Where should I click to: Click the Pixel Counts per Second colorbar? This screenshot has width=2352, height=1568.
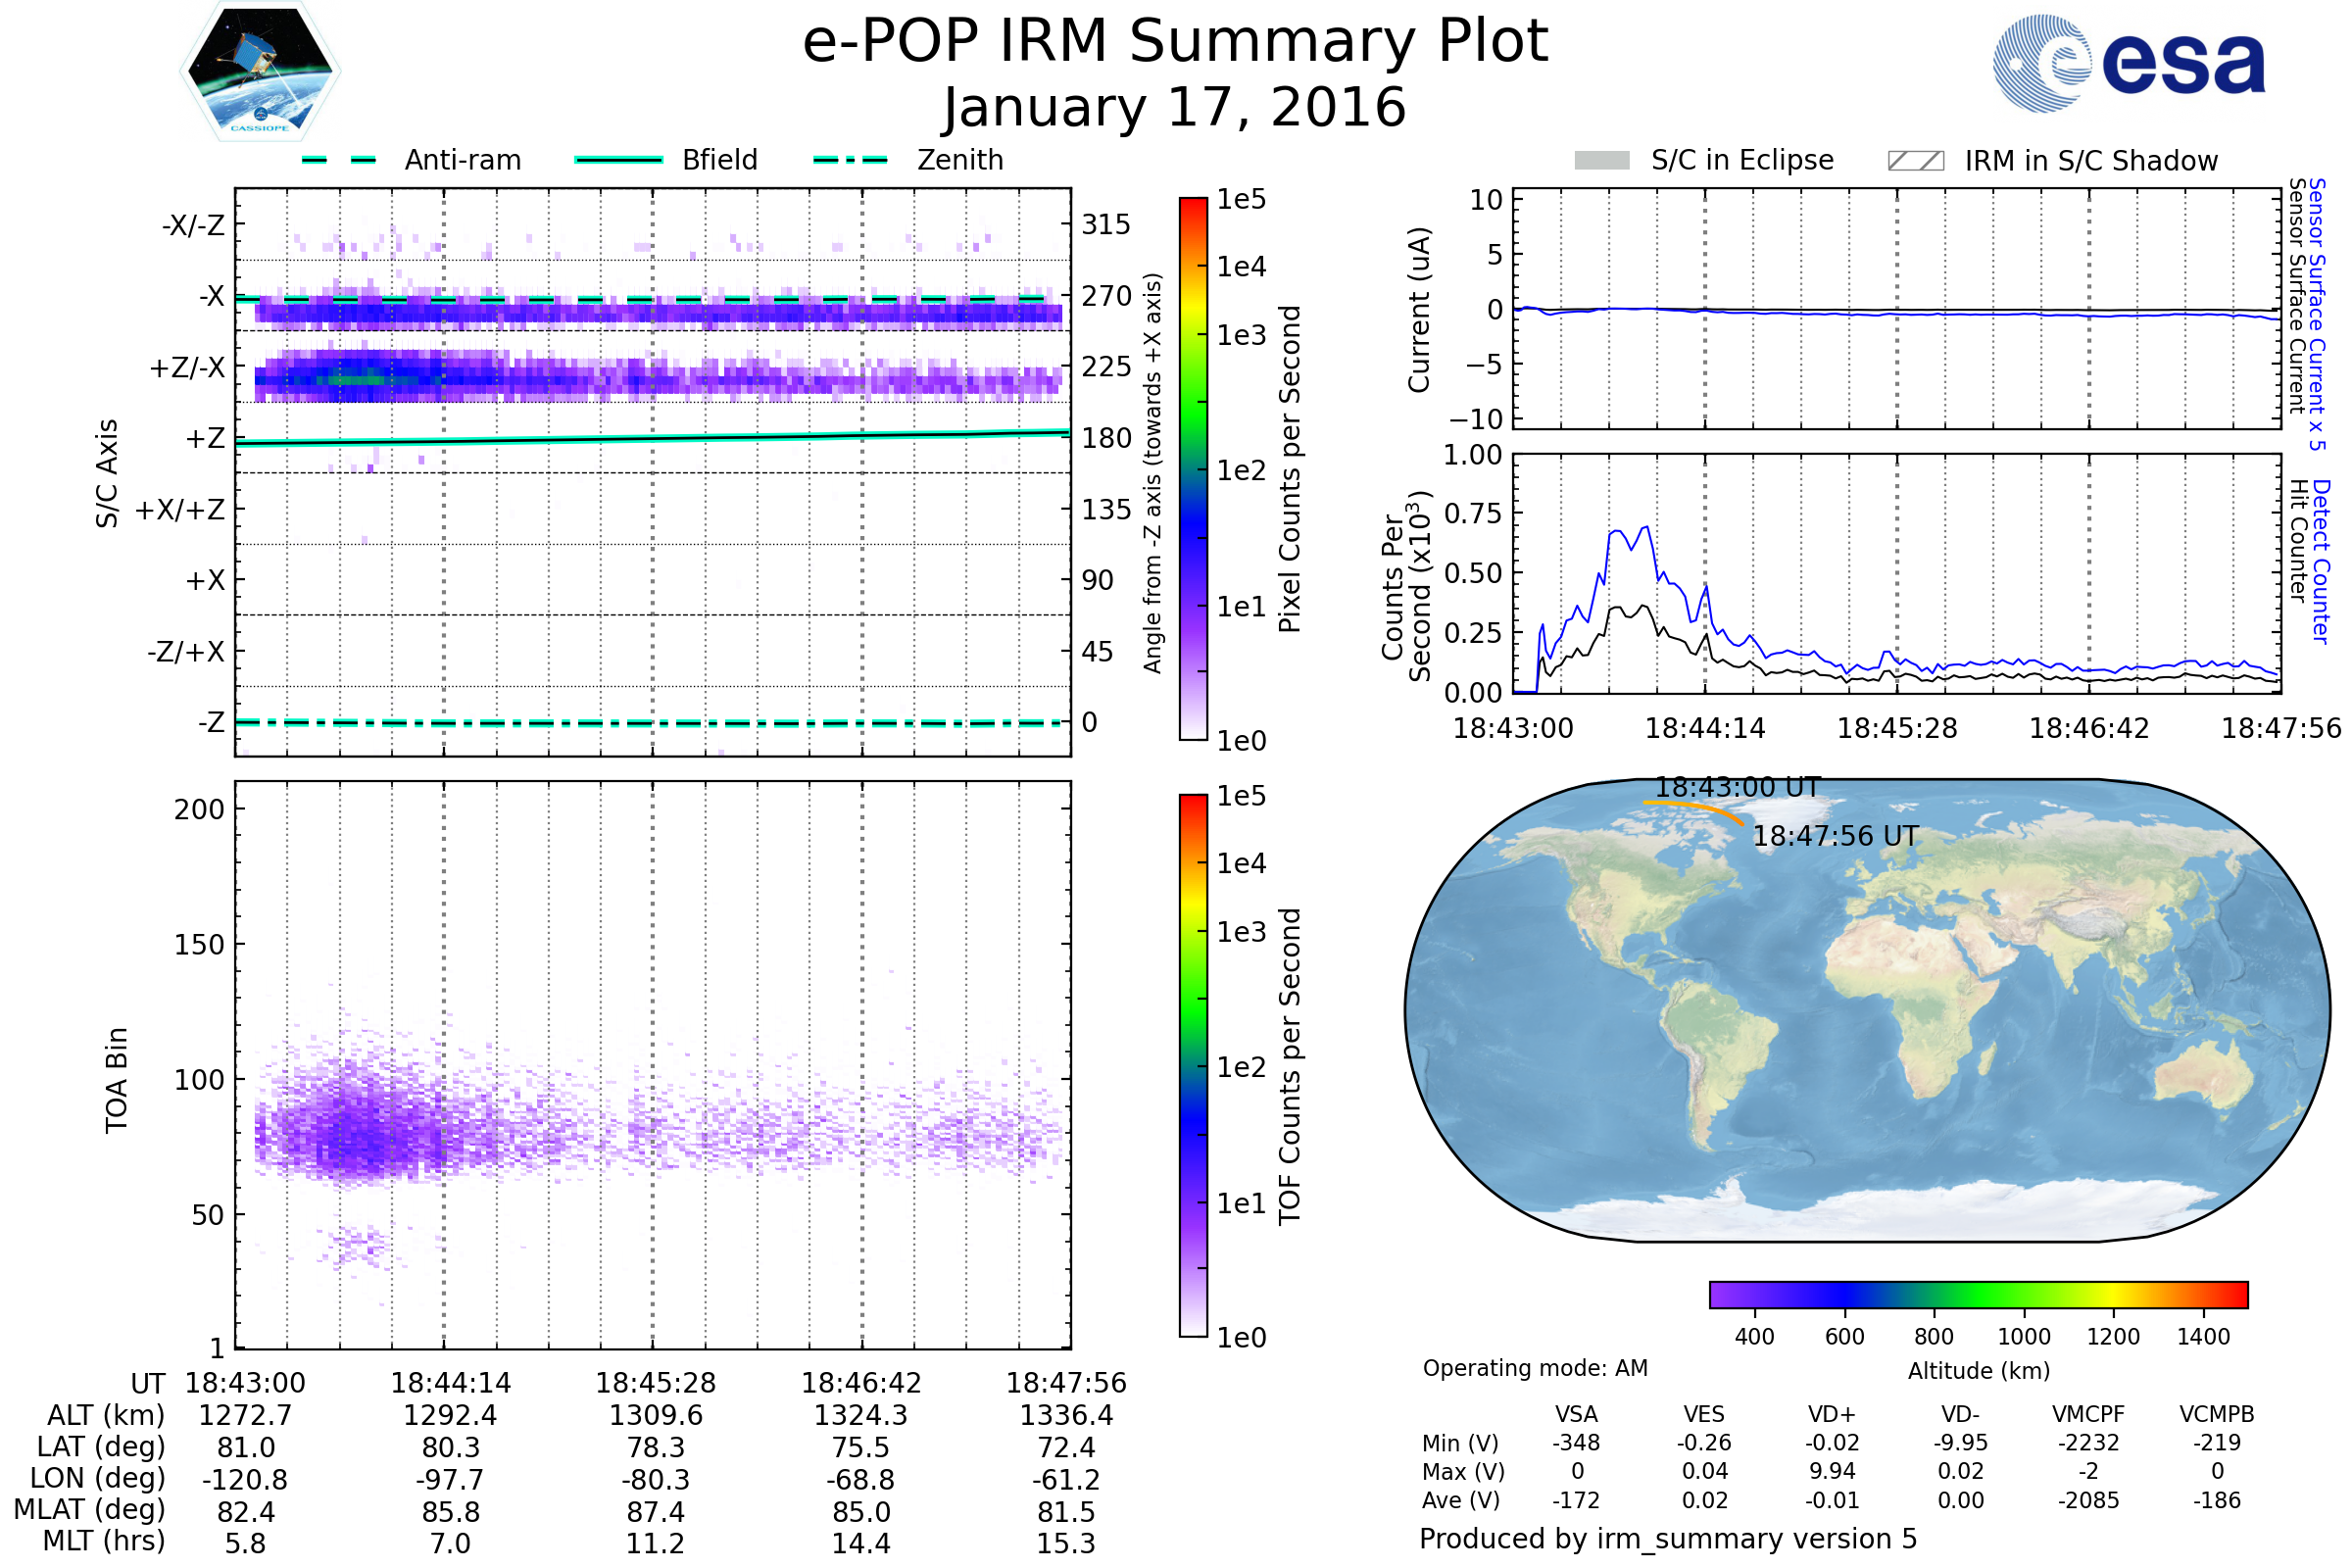pos(1193,469)
